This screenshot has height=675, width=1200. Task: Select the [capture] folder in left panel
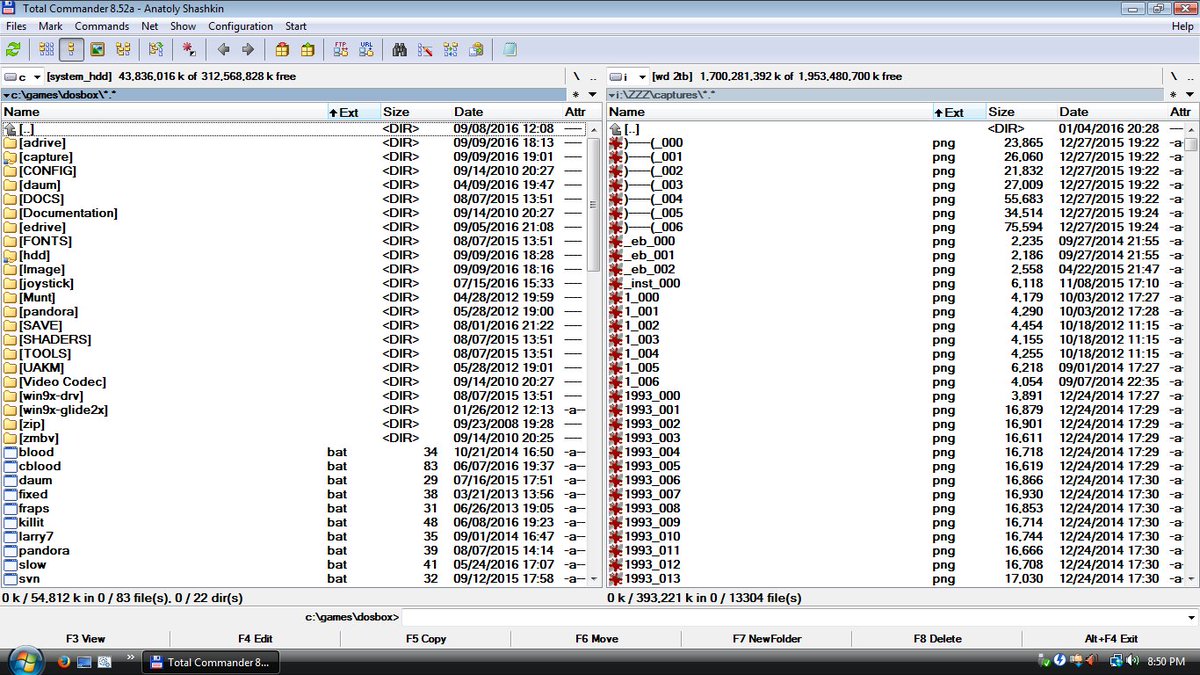[292, 156]
